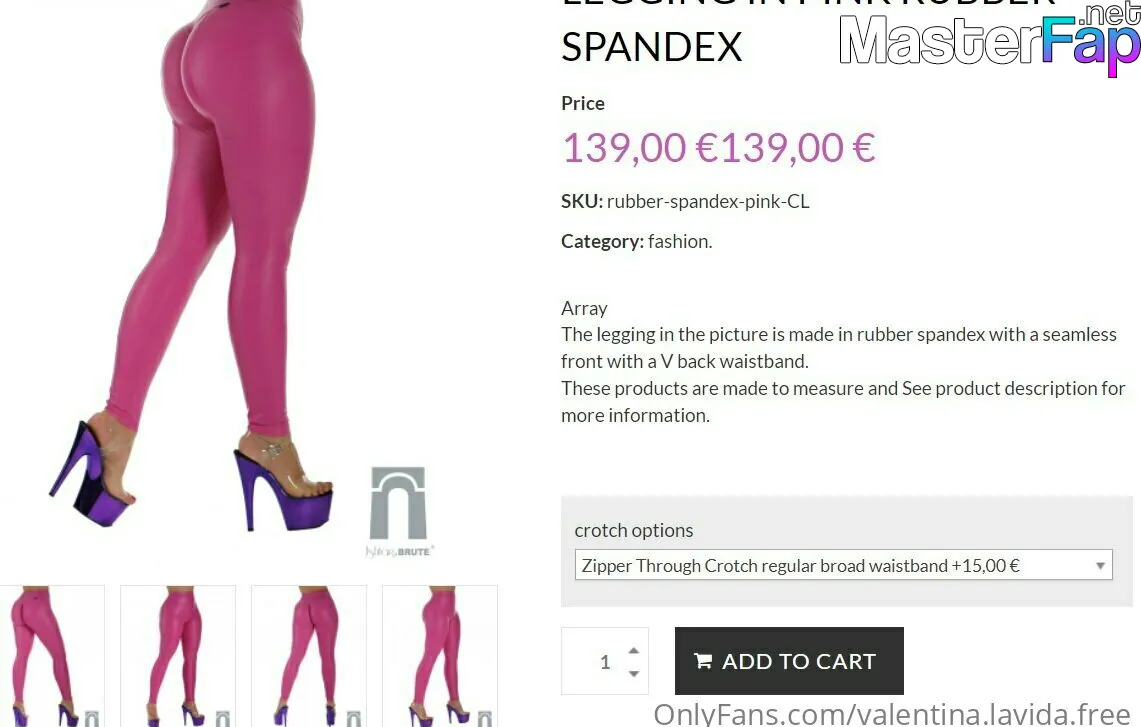Click the crotch options label
Viewport: 1141px width, 727px height.
tap(634, 531)
